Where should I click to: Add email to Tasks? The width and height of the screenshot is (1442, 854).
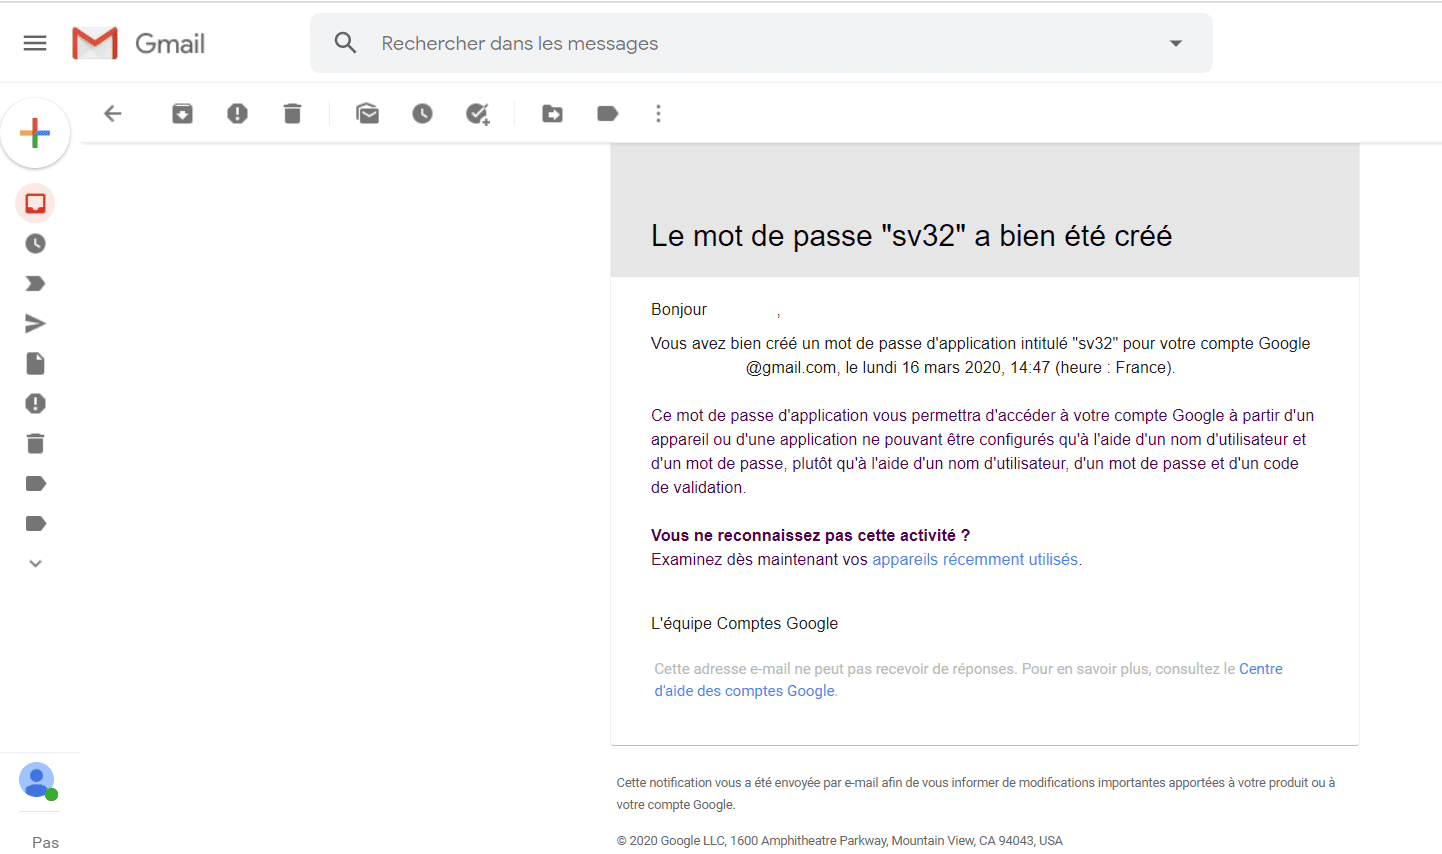[x=478, y=114]
